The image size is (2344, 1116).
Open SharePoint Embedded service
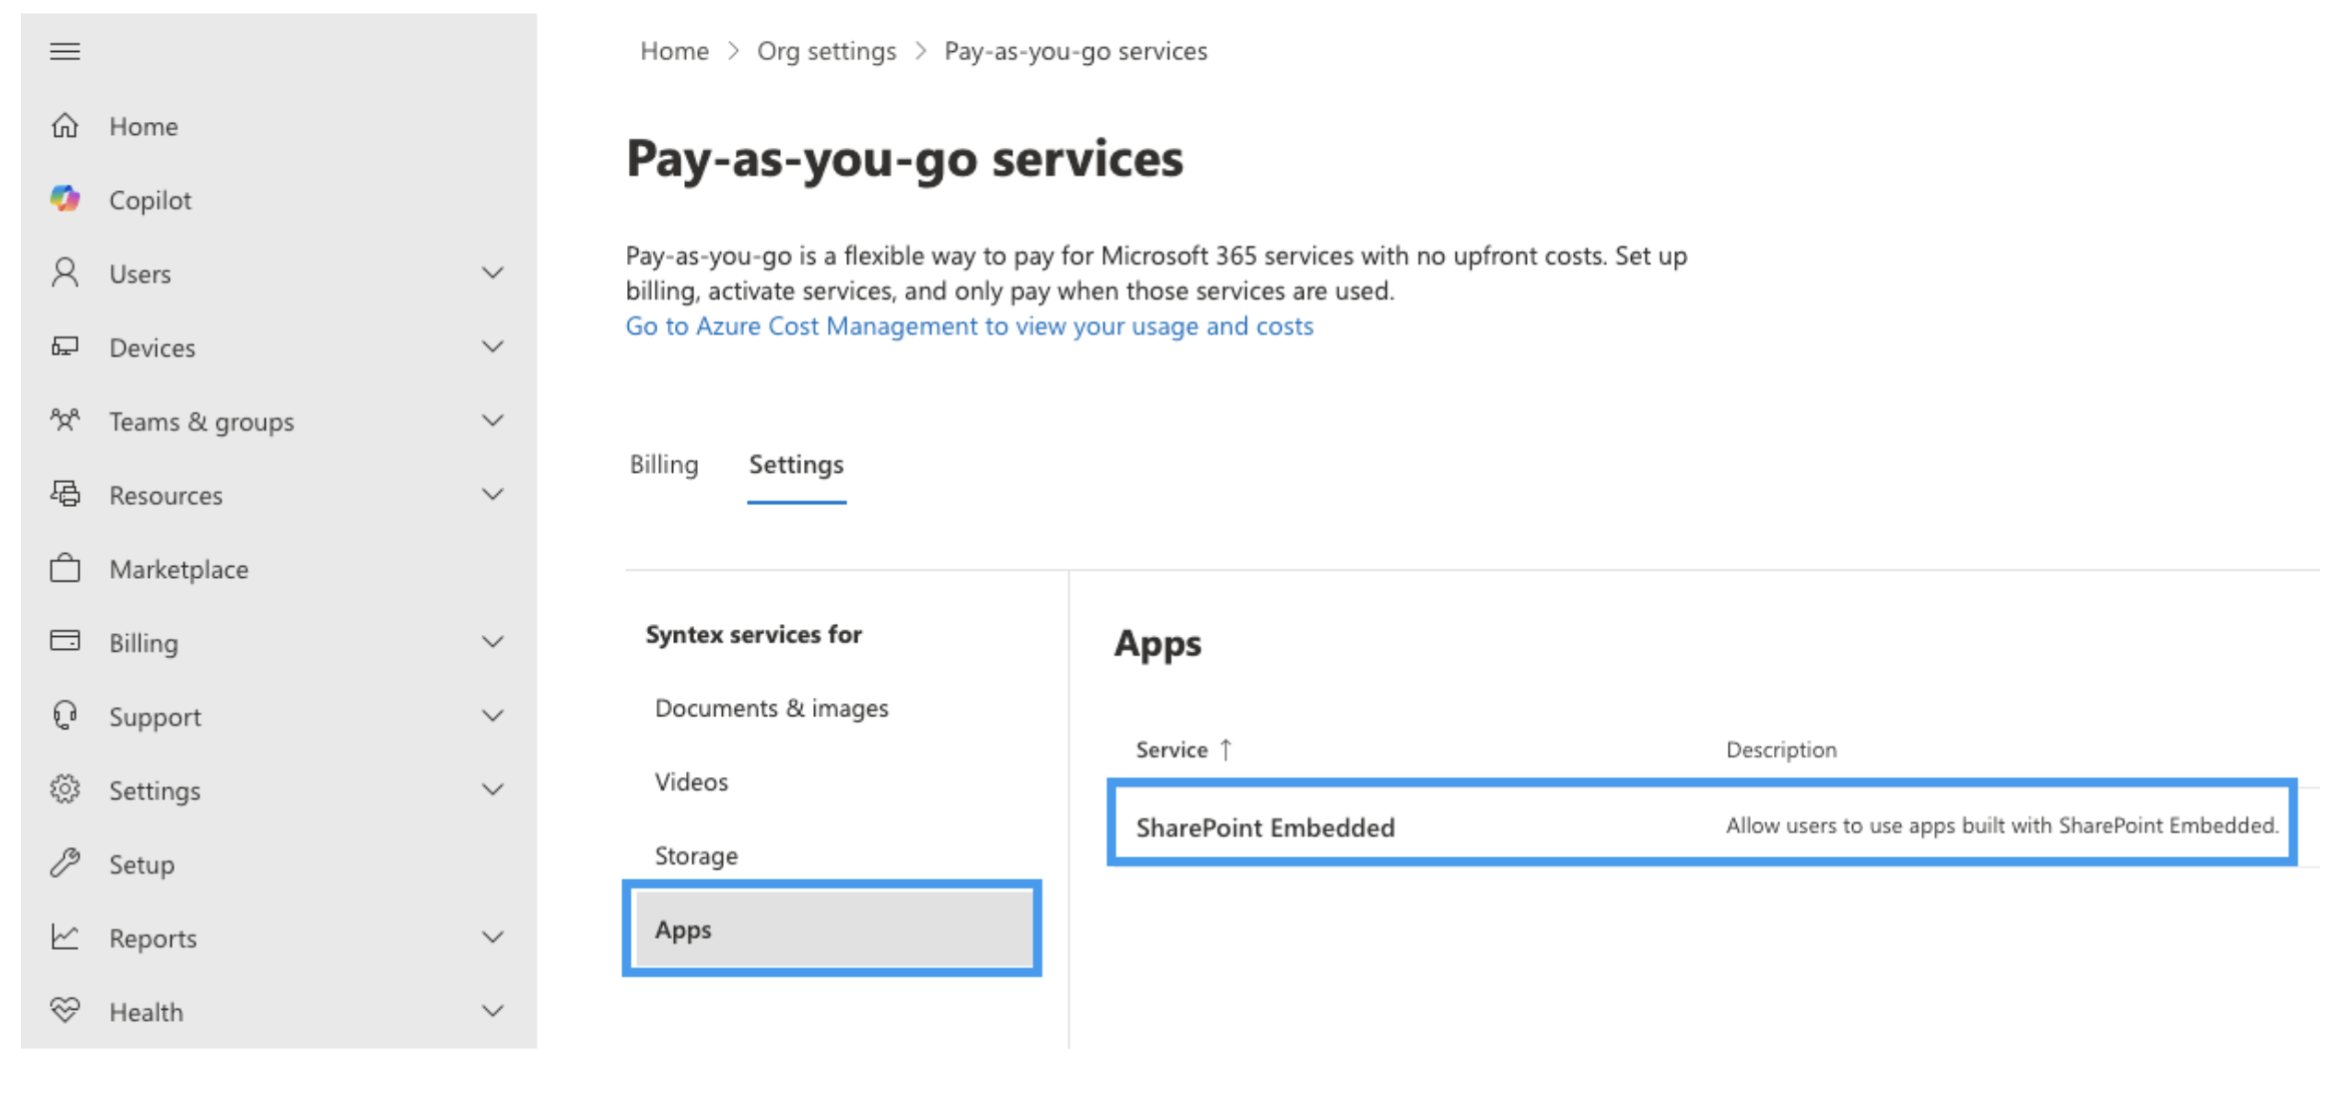click(1265, 827)
